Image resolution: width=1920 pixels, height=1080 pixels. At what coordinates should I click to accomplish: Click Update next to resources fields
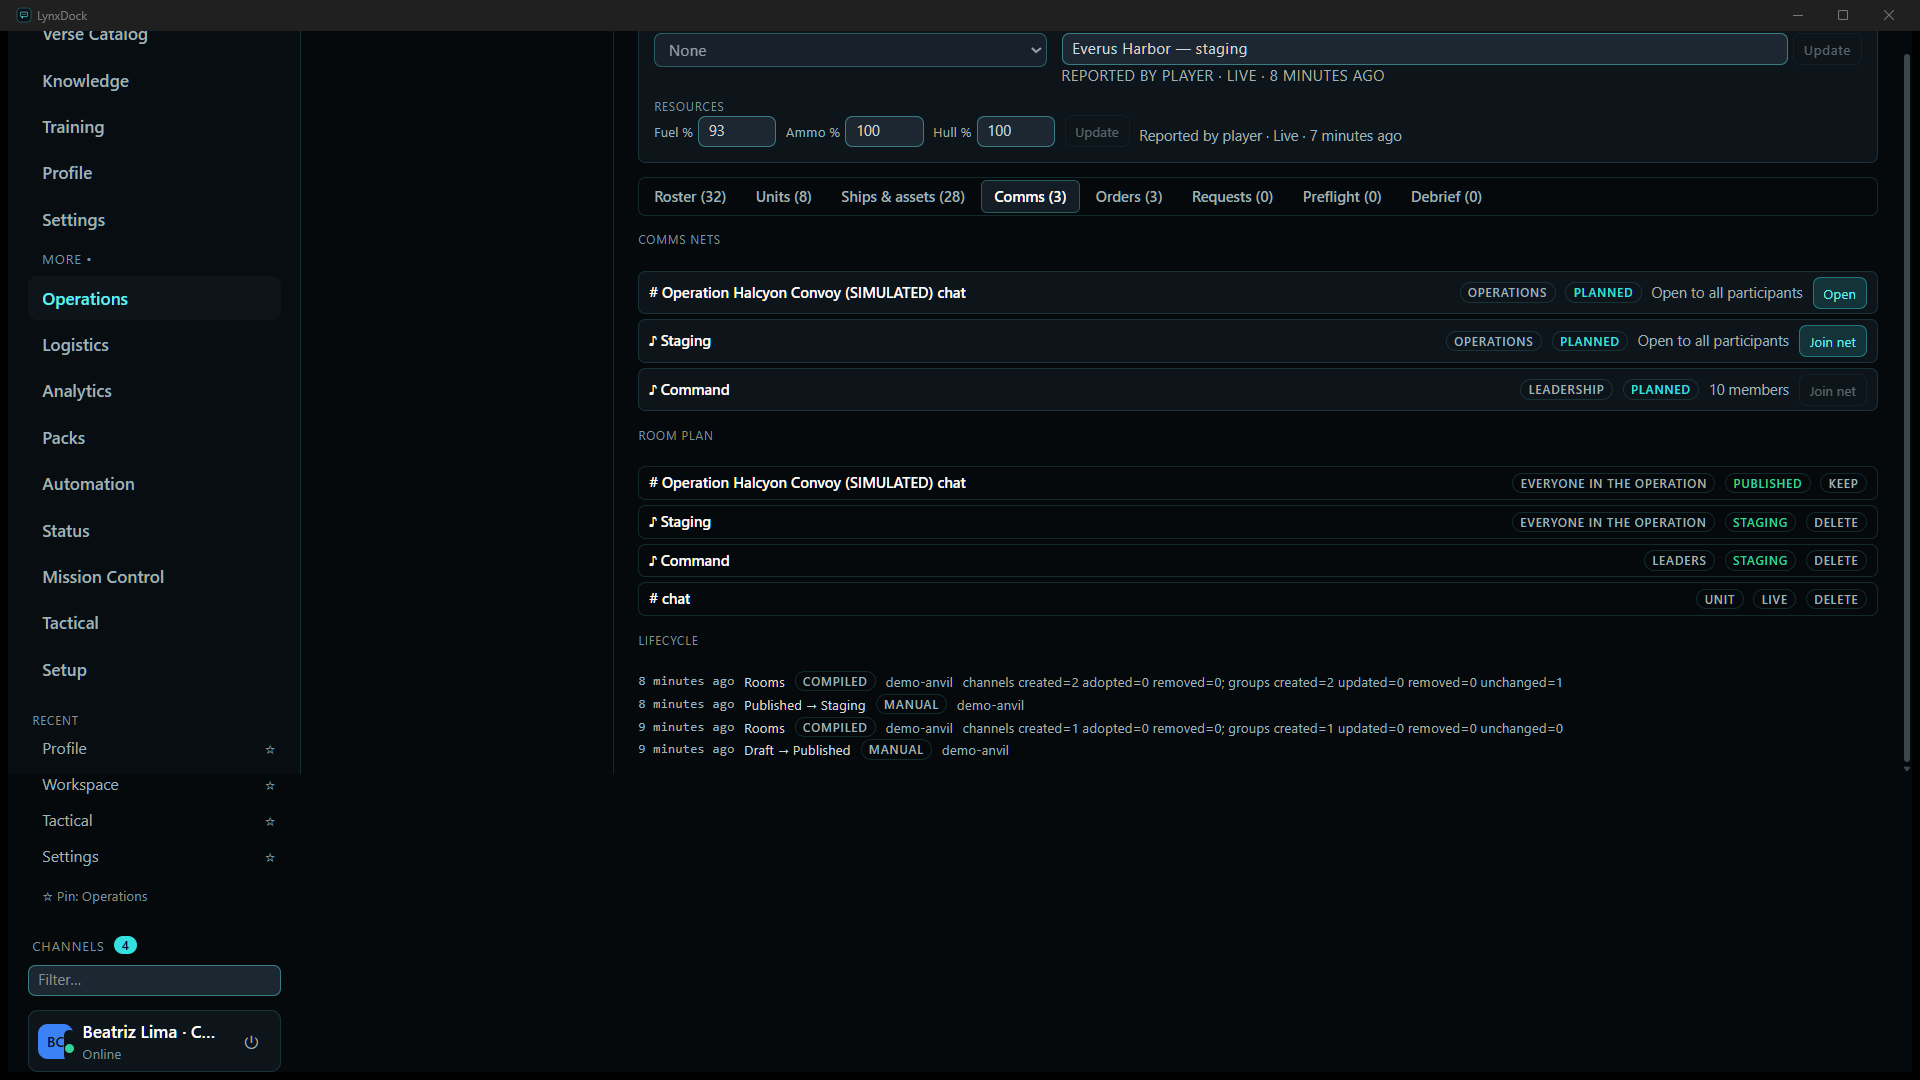pos(1096,132)
